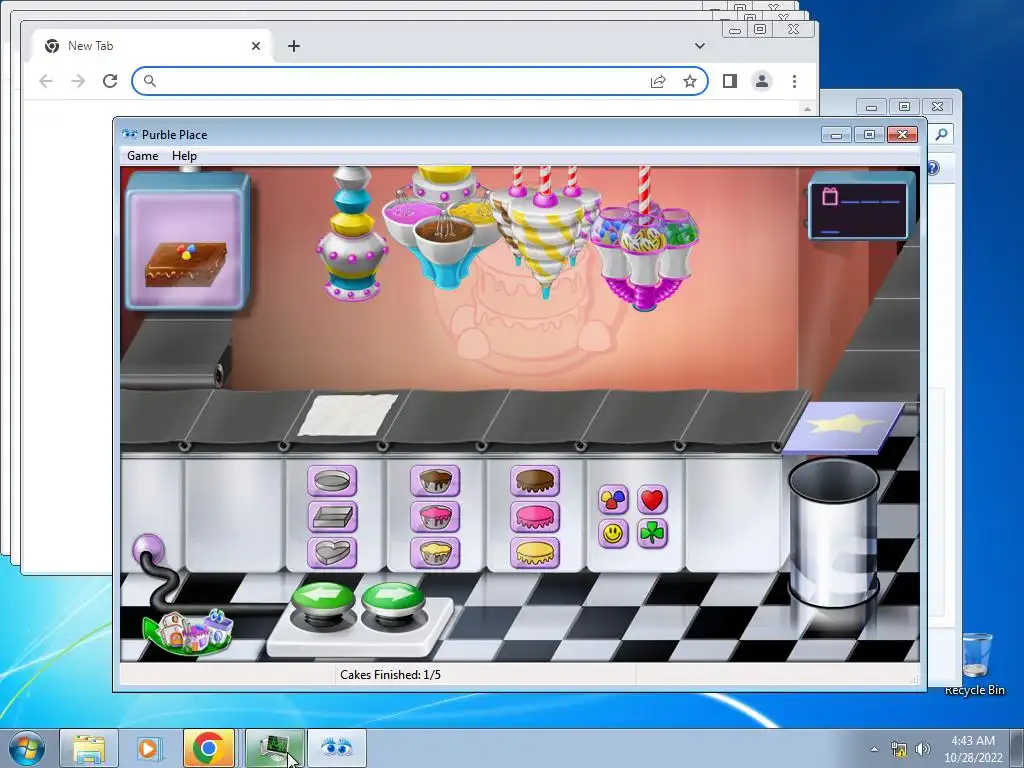Pick the yellow icing button
The width and height of the screenshot is (1024, 768).
pos(535,553)
